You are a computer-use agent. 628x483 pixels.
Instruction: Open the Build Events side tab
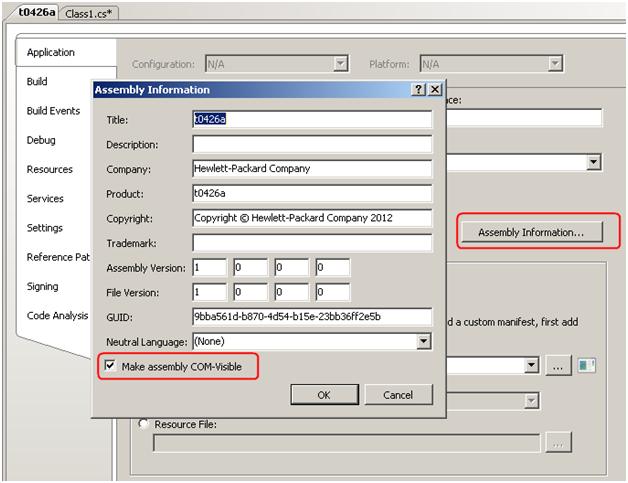point(53,111)
